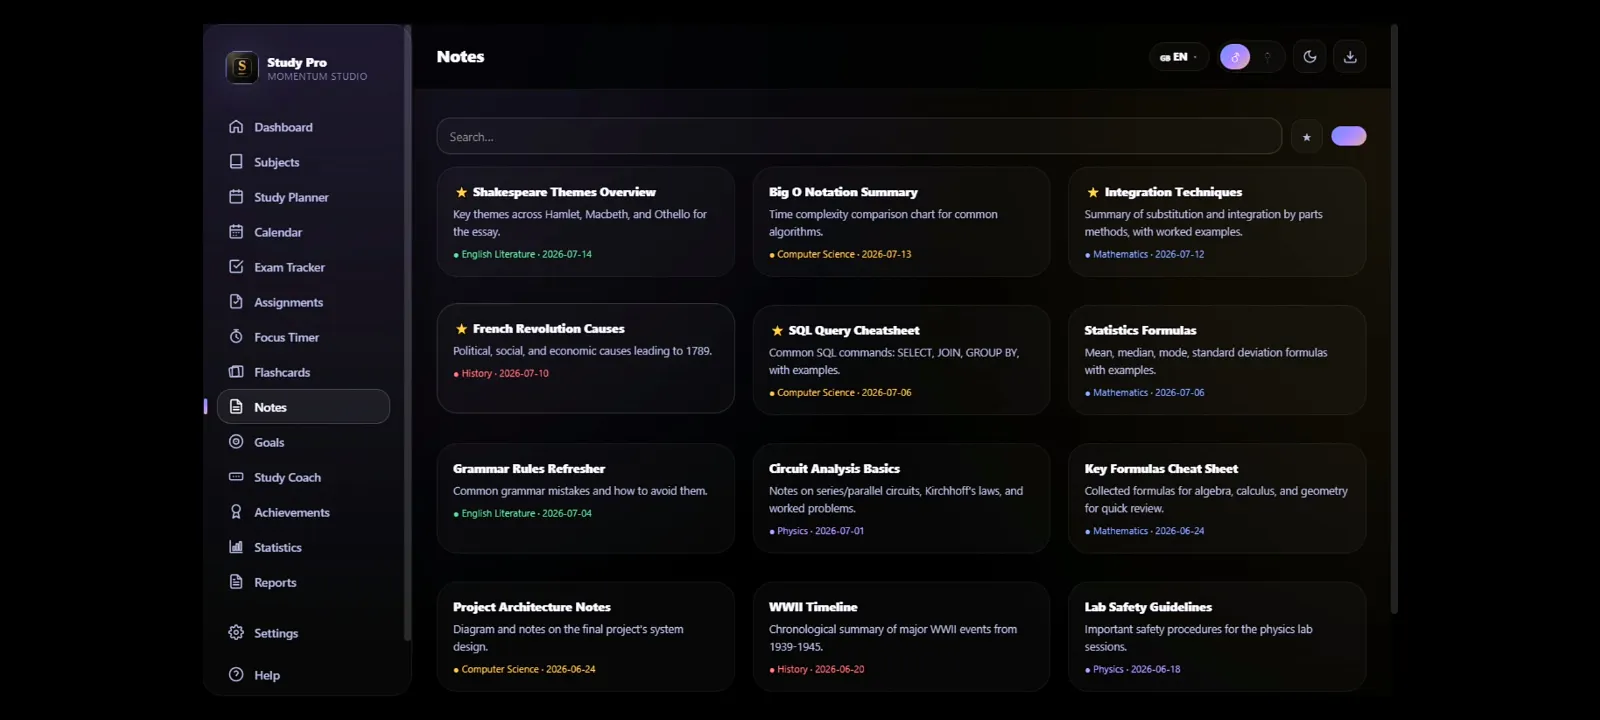Click the Notes page heading
Screen dimensions: 1600x720
[x=460, y=57]
